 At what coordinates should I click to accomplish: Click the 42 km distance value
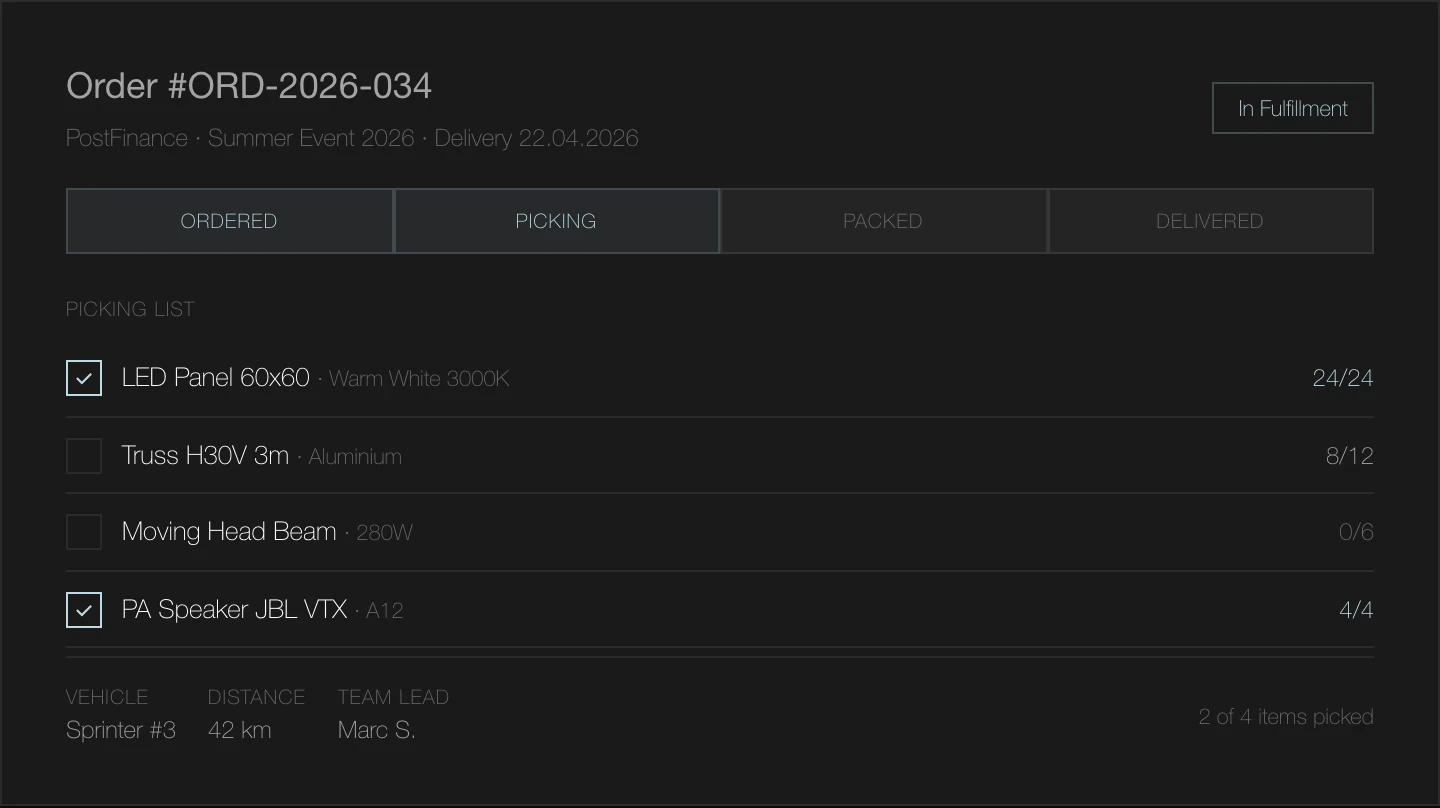click(x=240, y=730)
